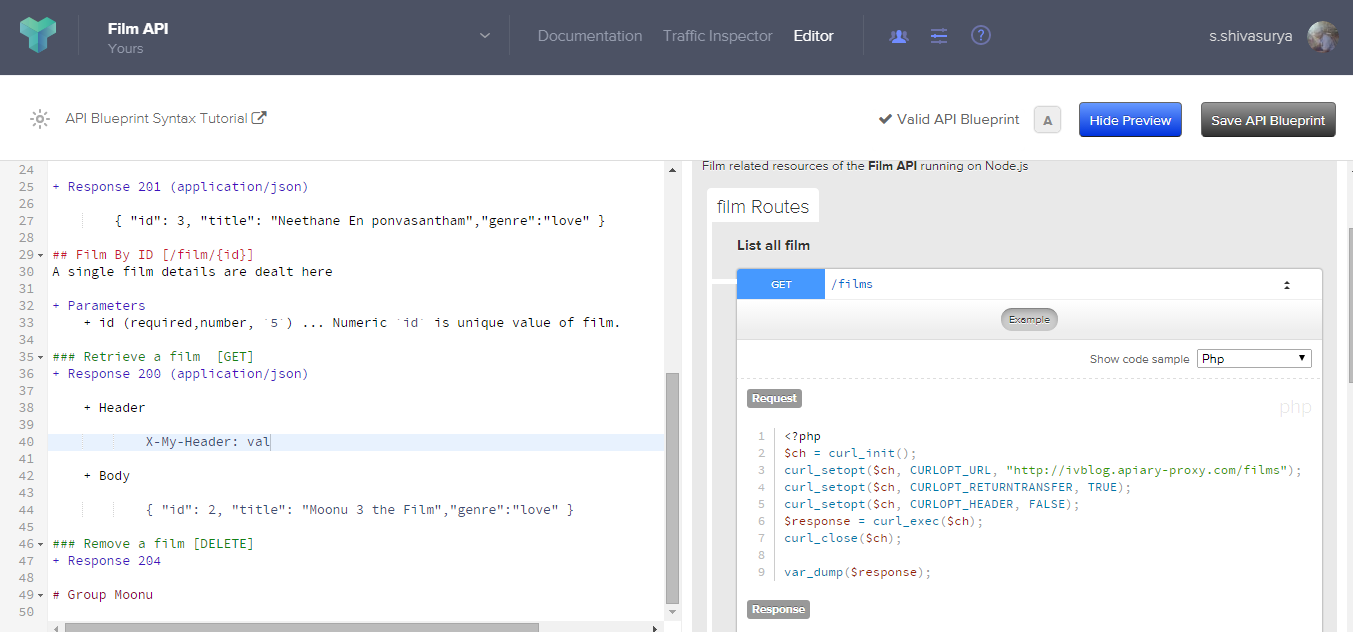Open the Traffic Inspector tab
The height and width of the screenshot is (632, 1353).
(718, 36)
